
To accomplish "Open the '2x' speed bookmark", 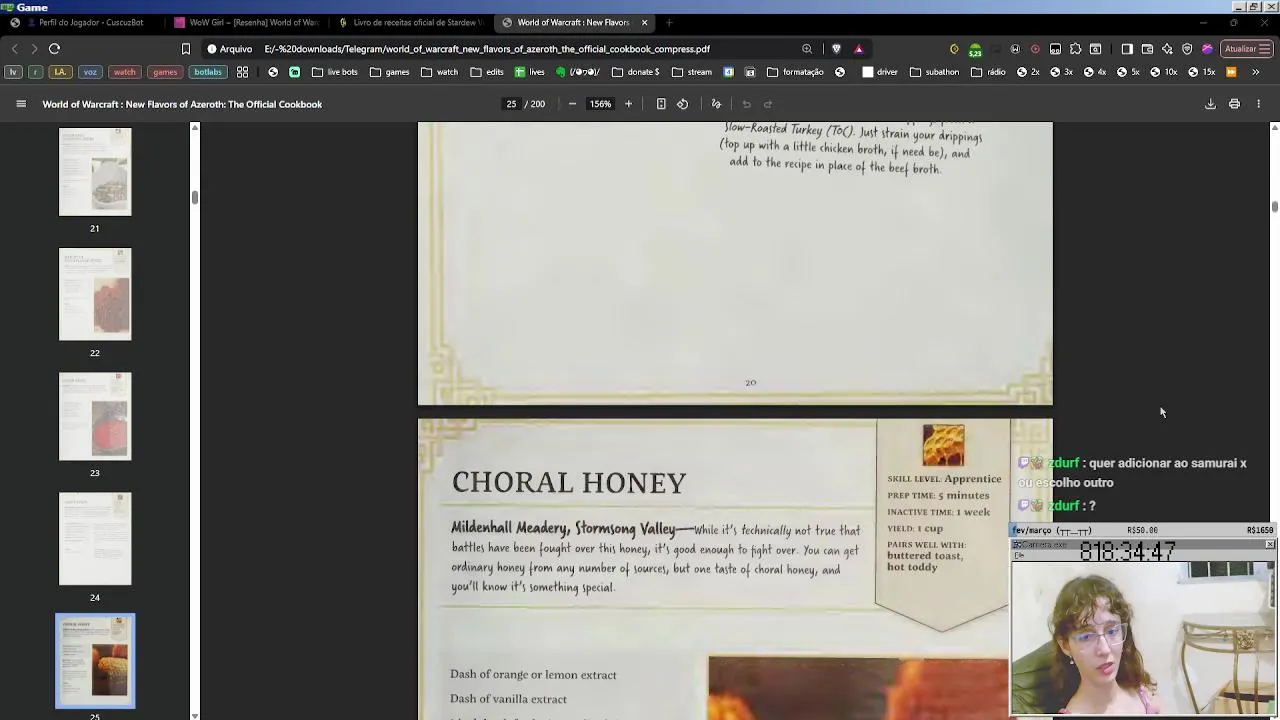I will tap(1029, 72).
